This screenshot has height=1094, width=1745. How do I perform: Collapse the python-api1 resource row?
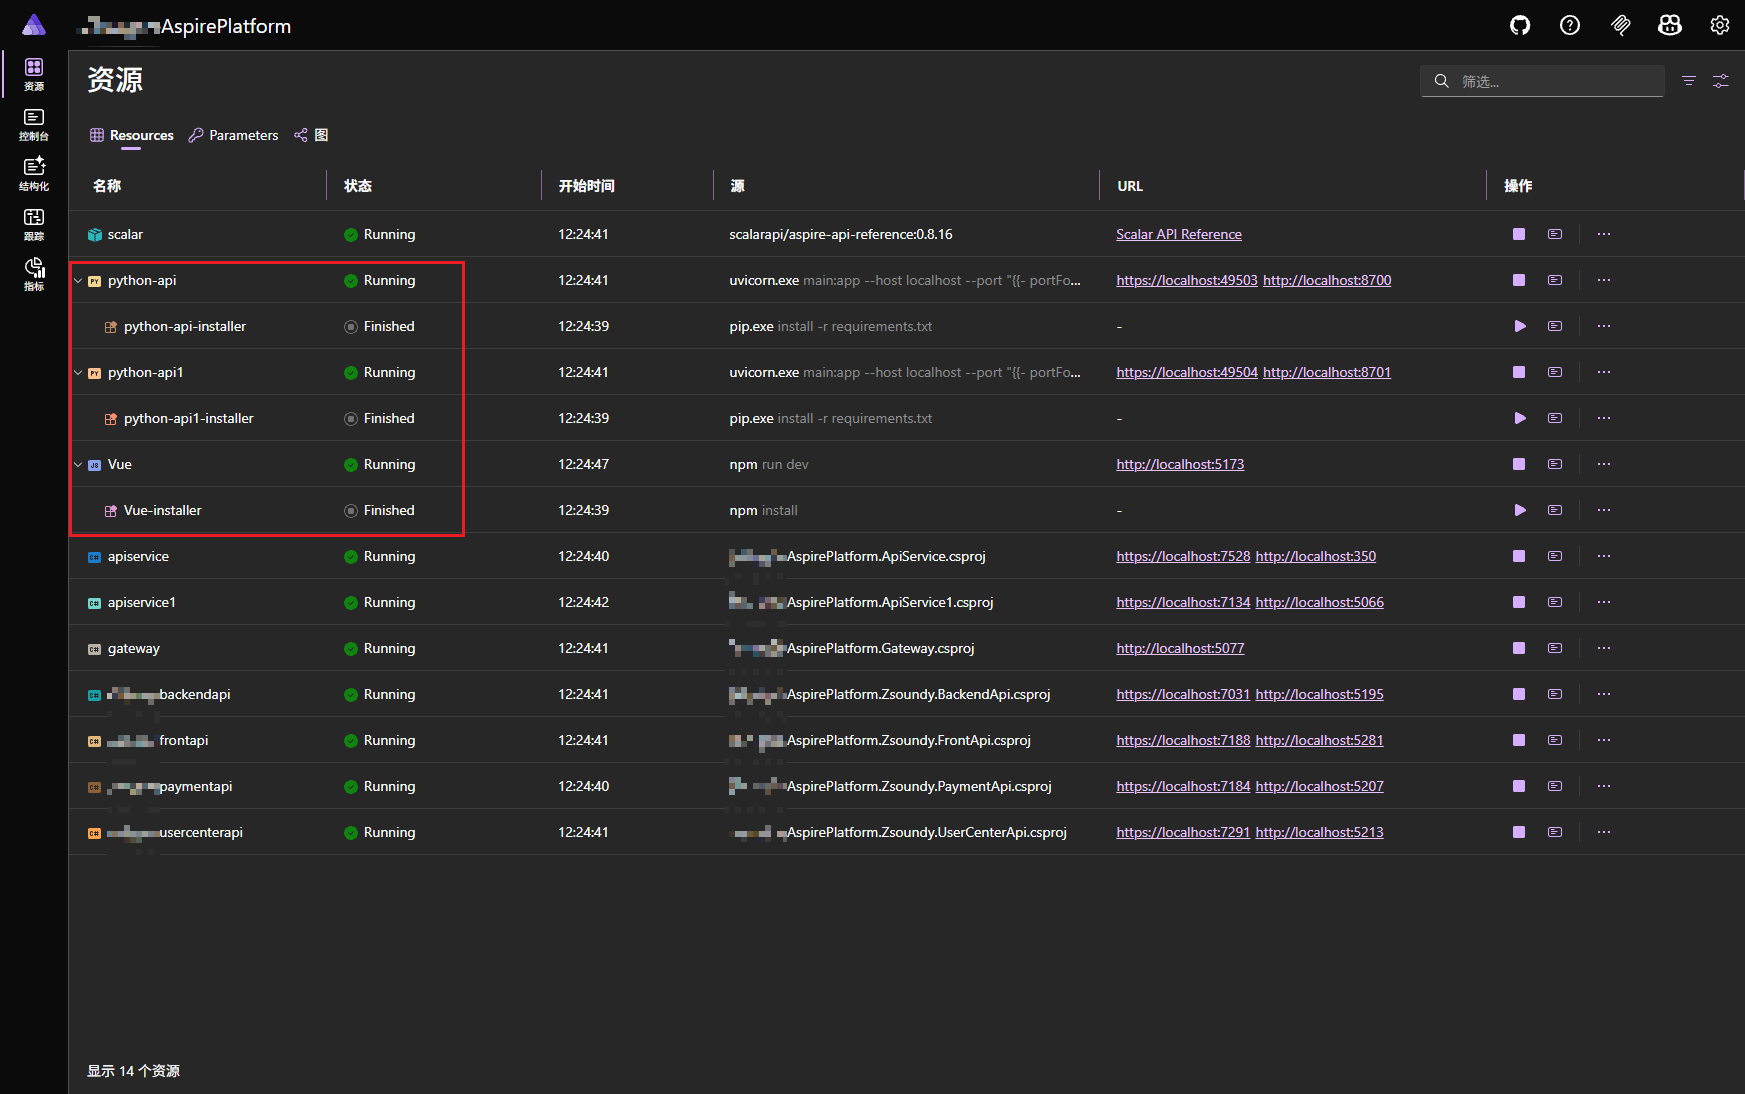click(x=79, y=373)
